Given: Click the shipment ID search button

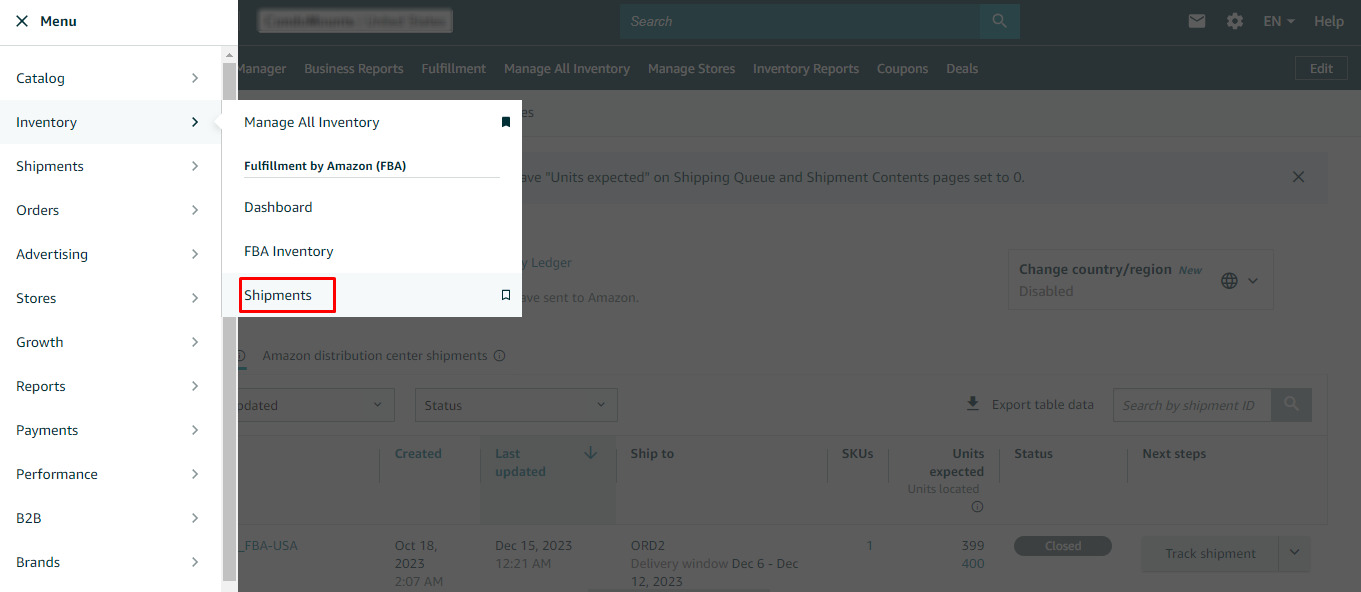Looking at the screenshot, I should click(x=1291, y=404).
